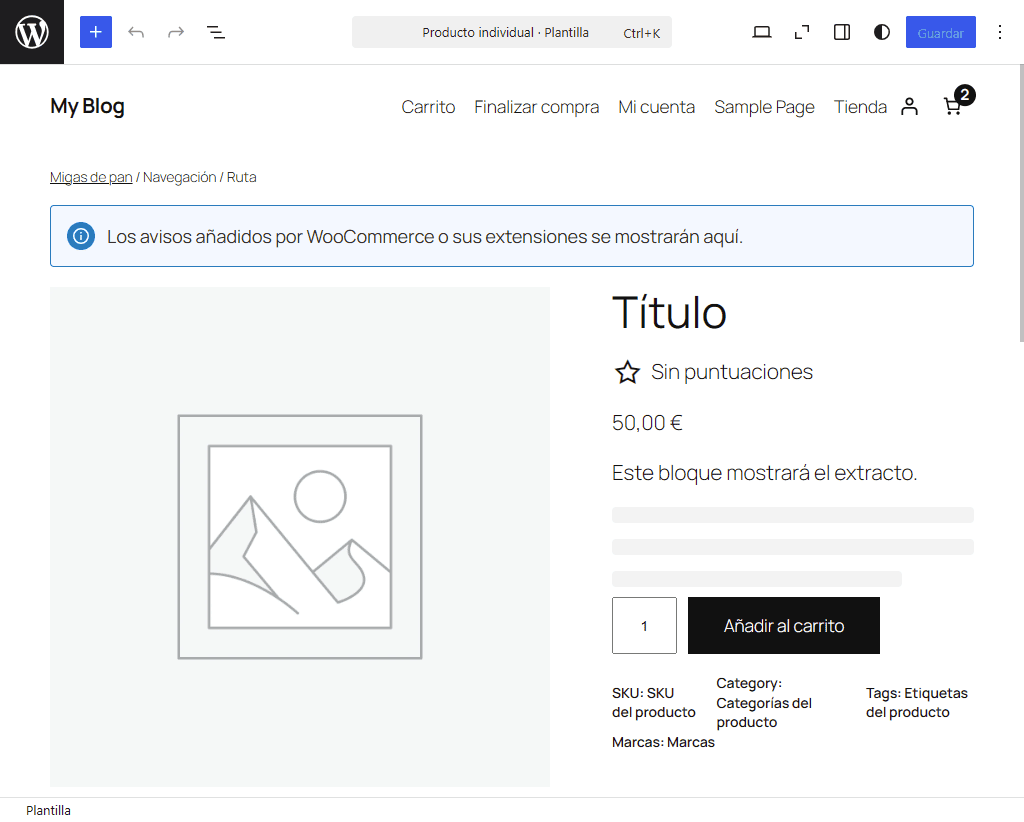This screenshot has width=1024, height=822.
Task: Click the Guardar button
Action: [940, 33]
